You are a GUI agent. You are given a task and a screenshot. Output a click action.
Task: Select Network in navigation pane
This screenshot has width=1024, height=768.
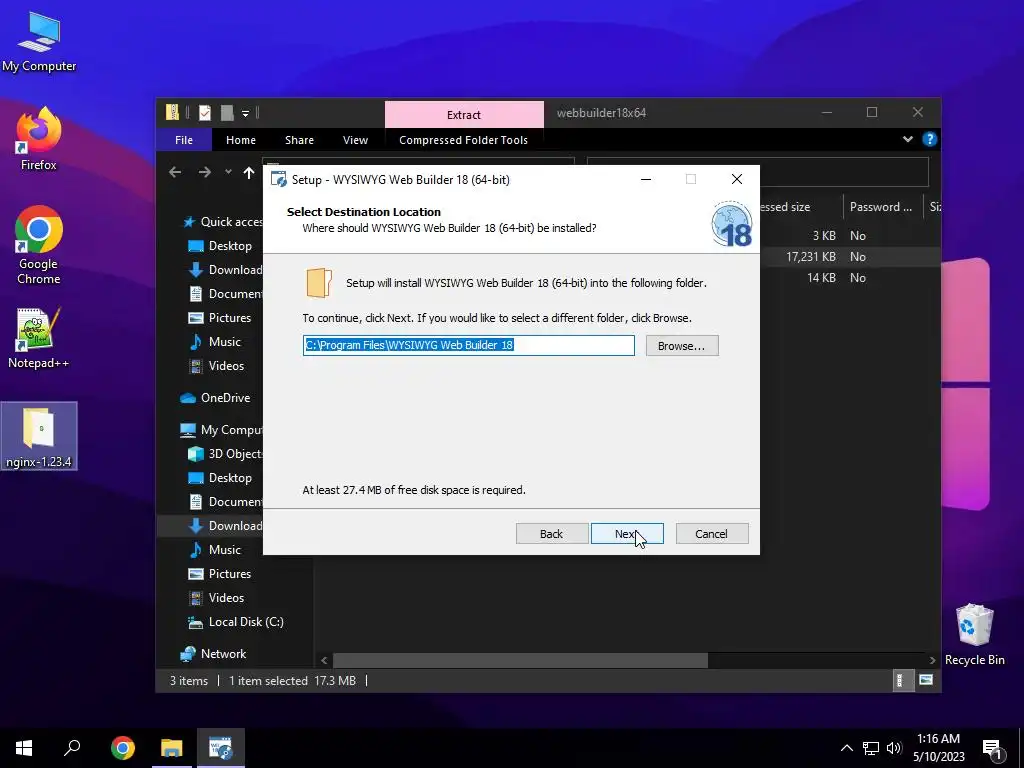[214, 654]
